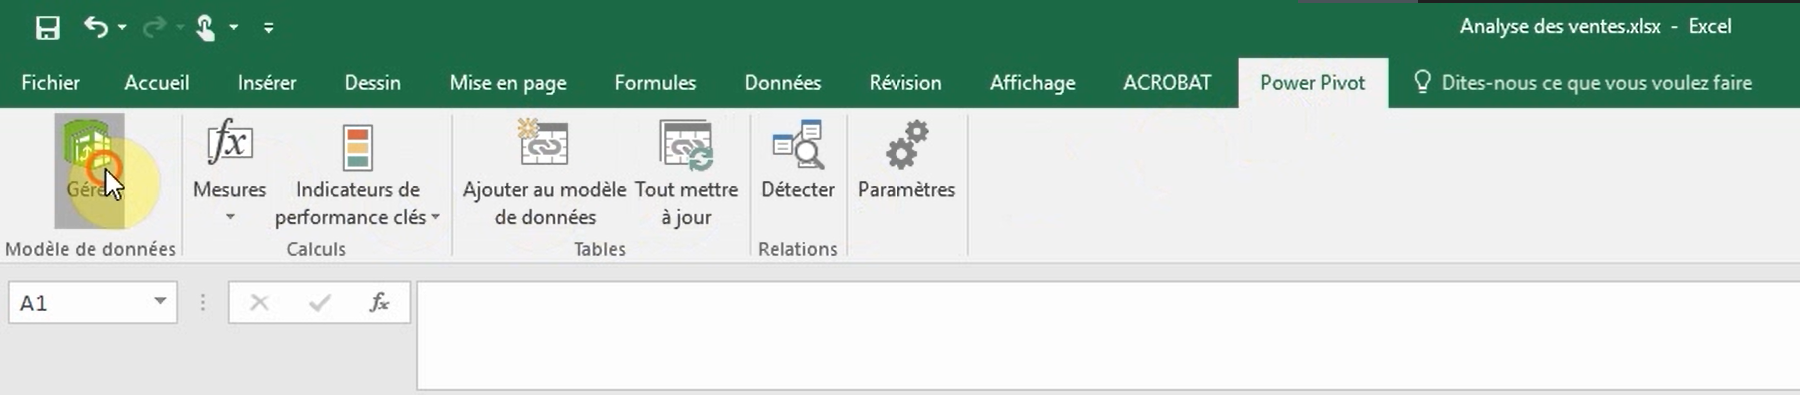Image resolution: width=1800 pixels, height=395 pixels.
Task: Customize Quick Access Toolbar dropdown
Action: tap(268, 28)
